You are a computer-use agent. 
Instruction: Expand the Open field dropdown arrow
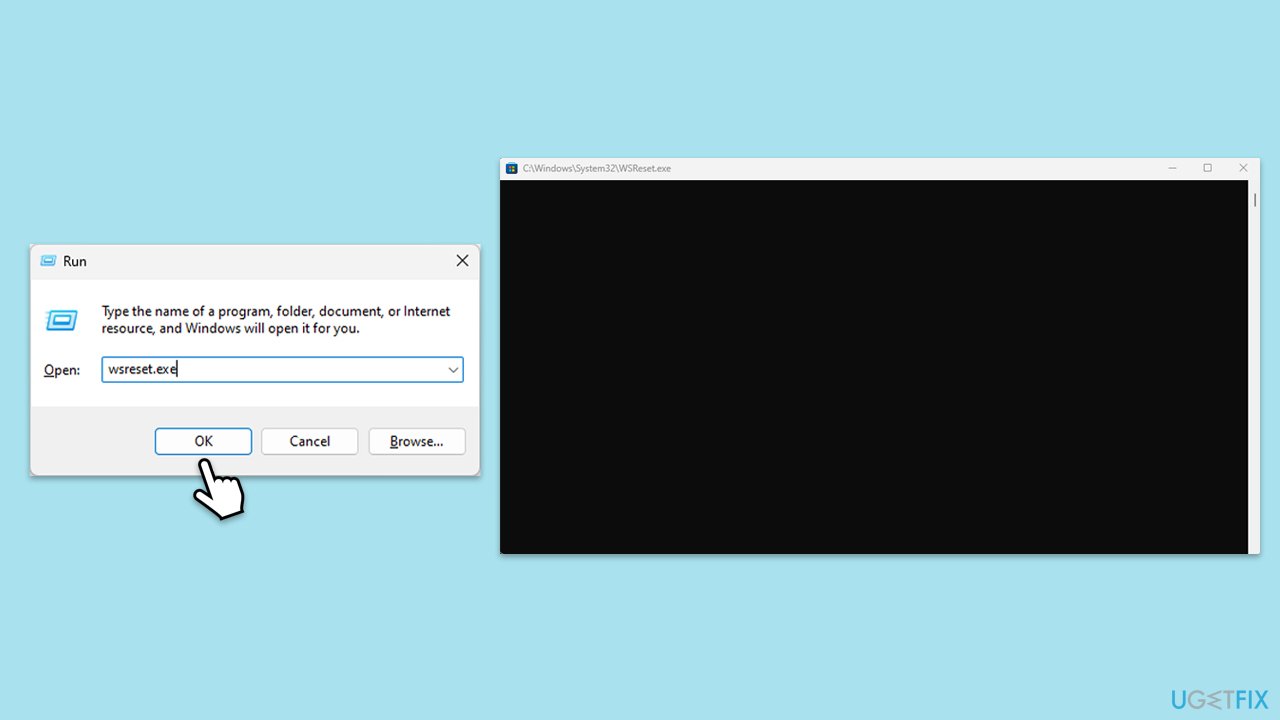453,370
